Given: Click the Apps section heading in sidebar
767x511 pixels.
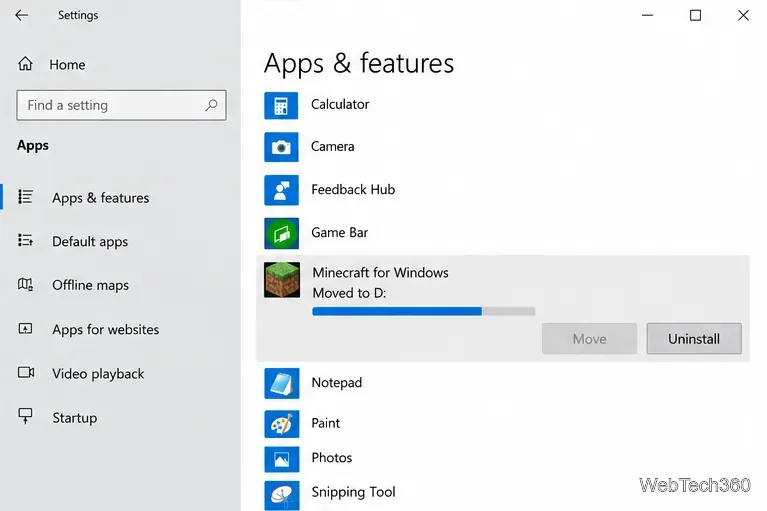Looking at the screenshot, I should coord(33,145).
